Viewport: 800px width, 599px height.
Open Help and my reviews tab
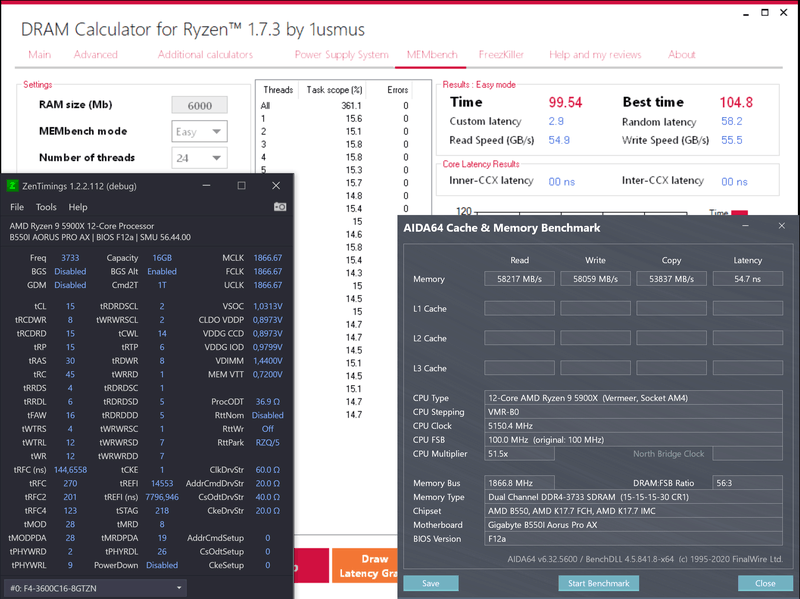pyautogui.click(x=595, y=55)
